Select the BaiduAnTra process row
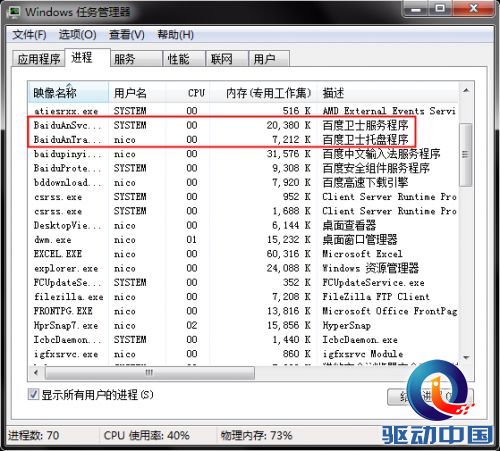 click(243, 139)
